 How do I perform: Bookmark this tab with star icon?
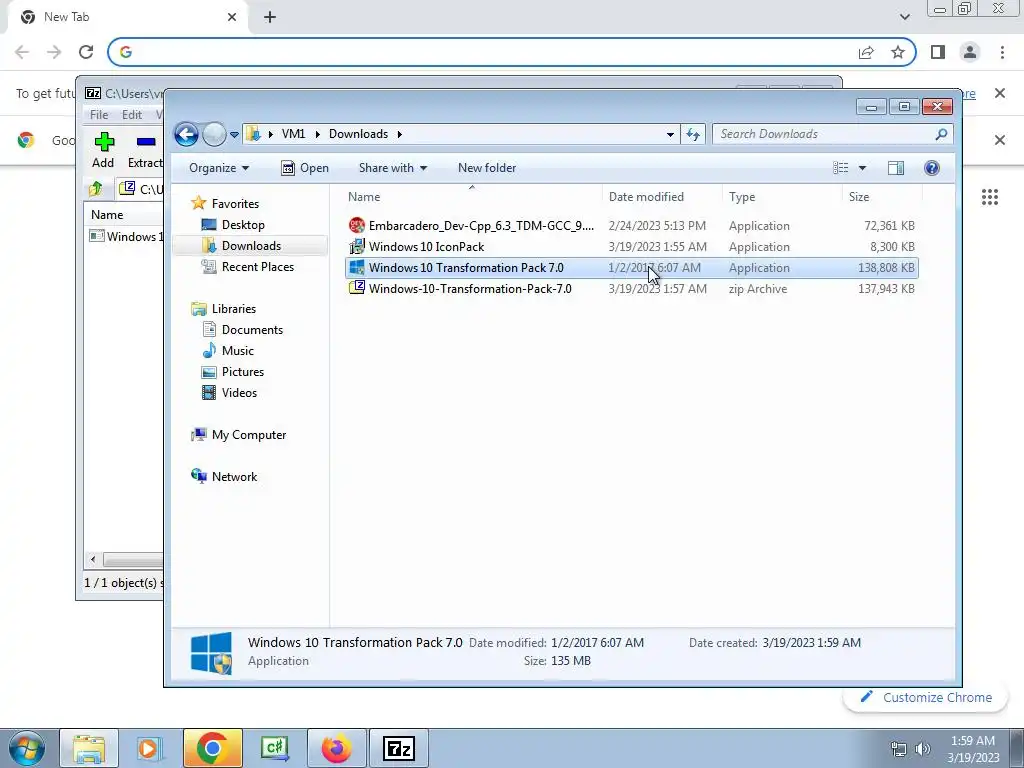pos(898,52)
